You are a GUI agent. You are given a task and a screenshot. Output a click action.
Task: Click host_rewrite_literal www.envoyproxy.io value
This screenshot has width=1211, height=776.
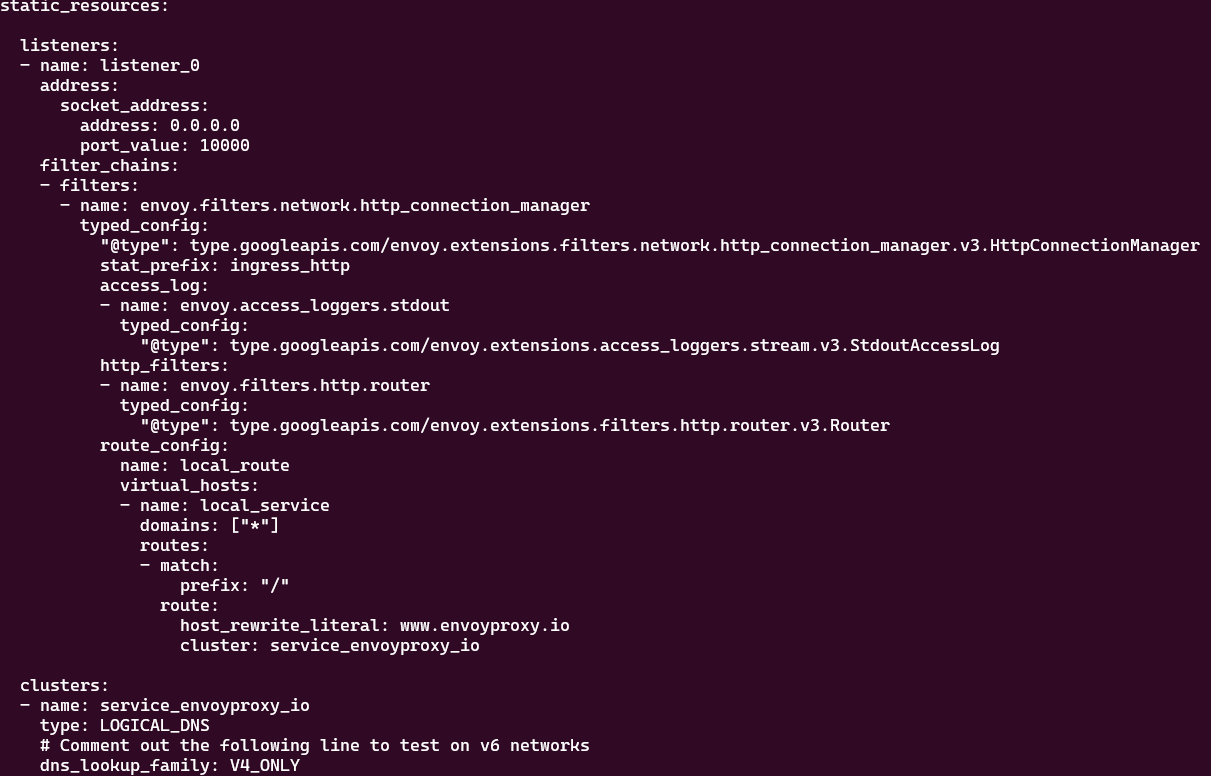(x=485, y=625)
